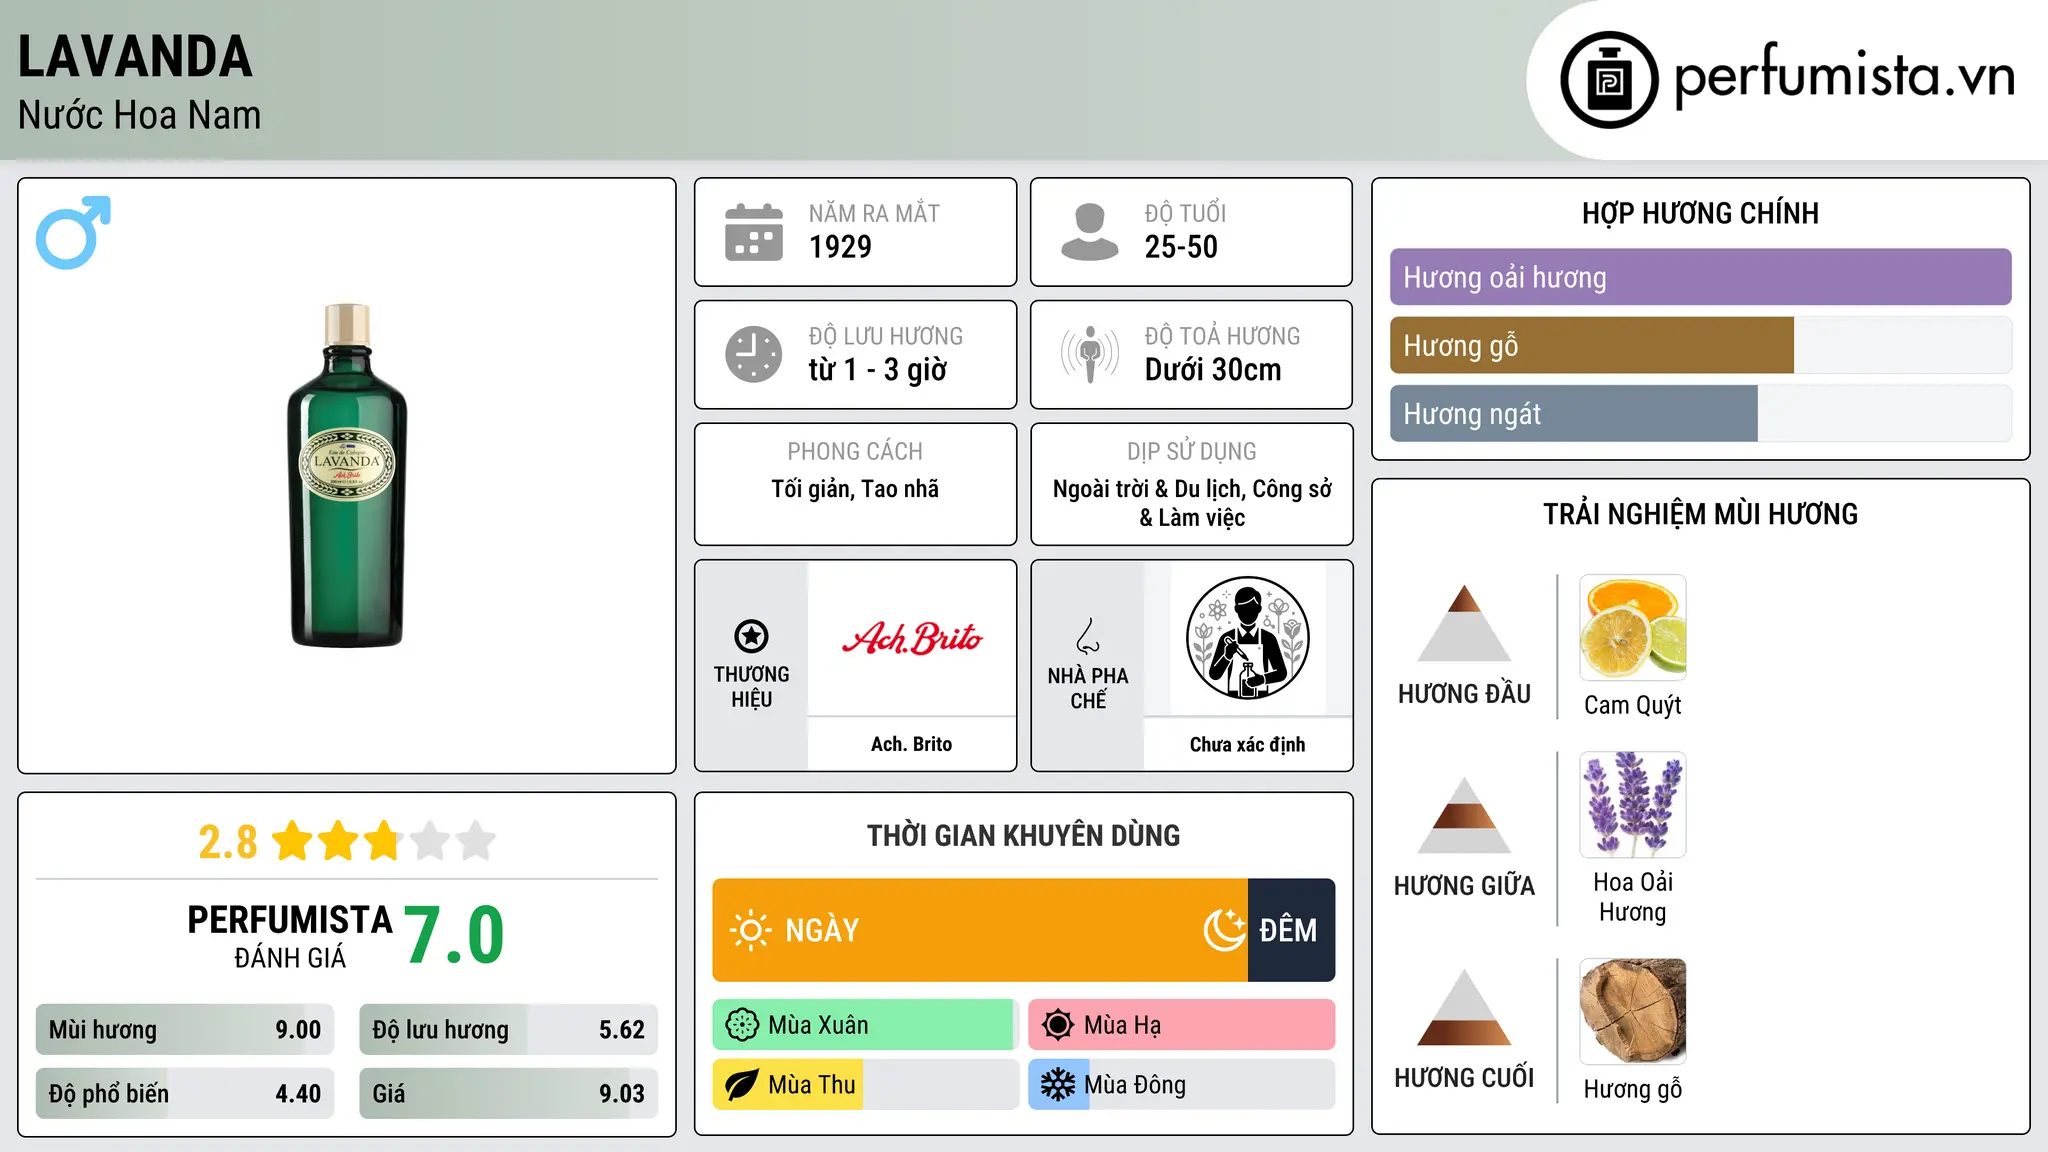This screenshot has height=1152, width=2048.
Task: Click the clock icon beside Độ lưu hương
Action: [754, 354]
